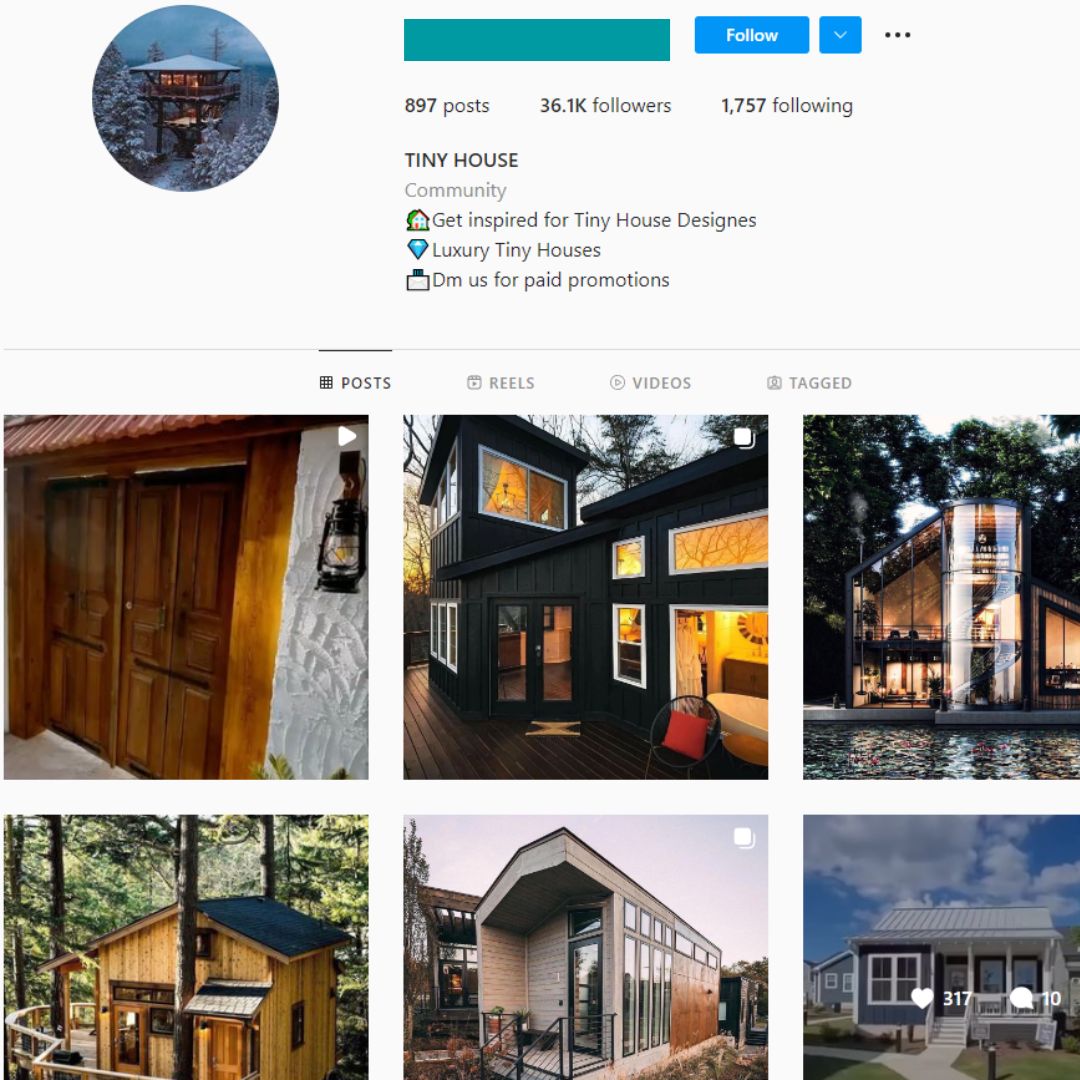
Task: Click the posts grid icon
Action: point(326,382)
